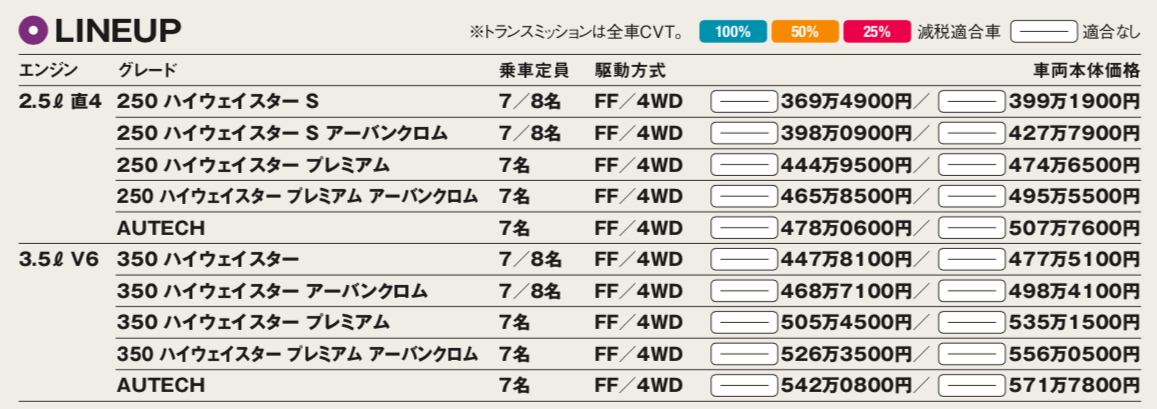This screenshot has height=409, width=1157.
Task: Click the 369万4900円 FF price
Action: (x=846, y=102)
